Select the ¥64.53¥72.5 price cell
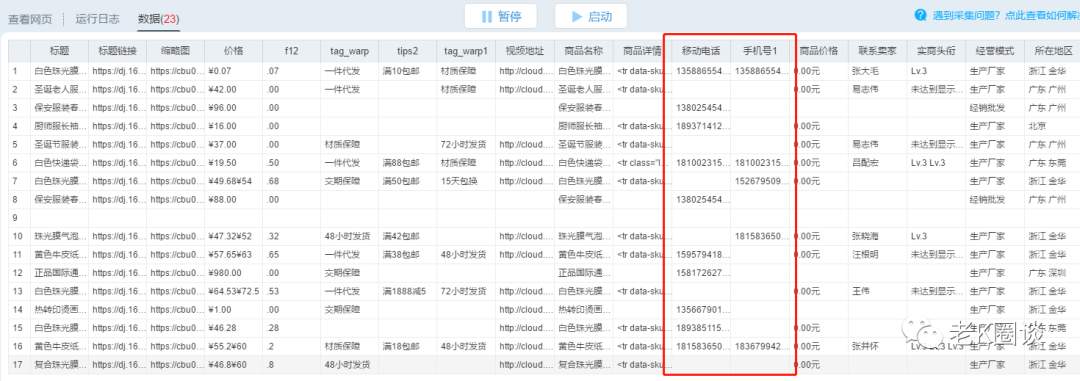 point(233,291)
